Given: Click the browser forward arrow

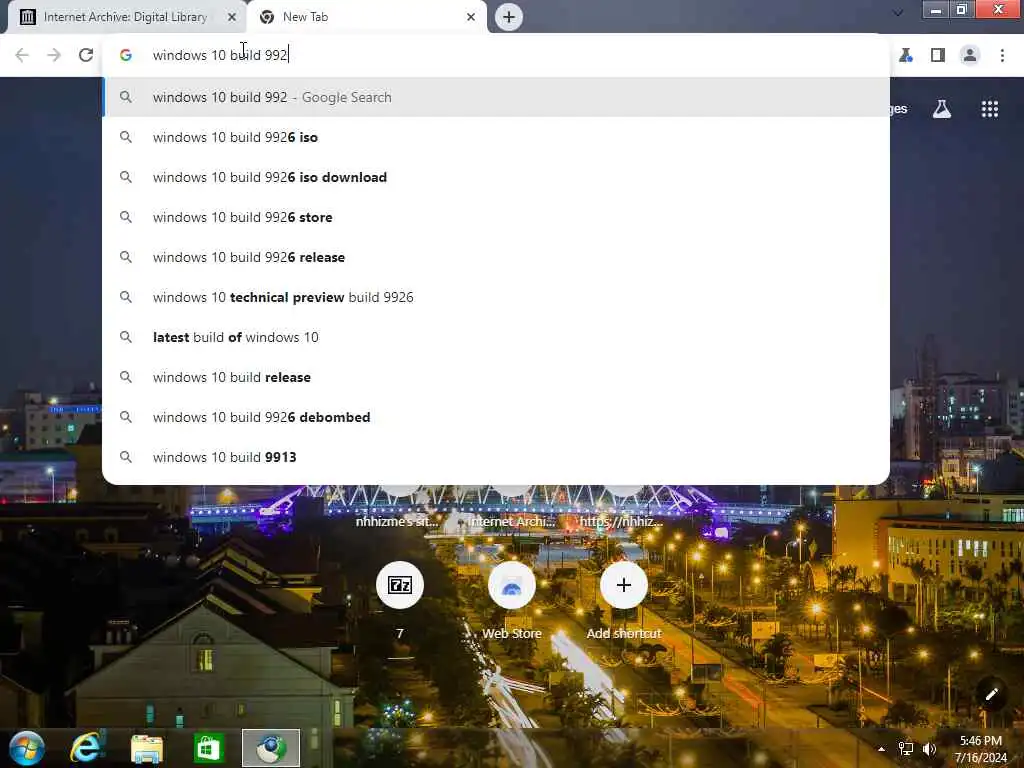Looking at the screenshot, I should pos(54,56).
